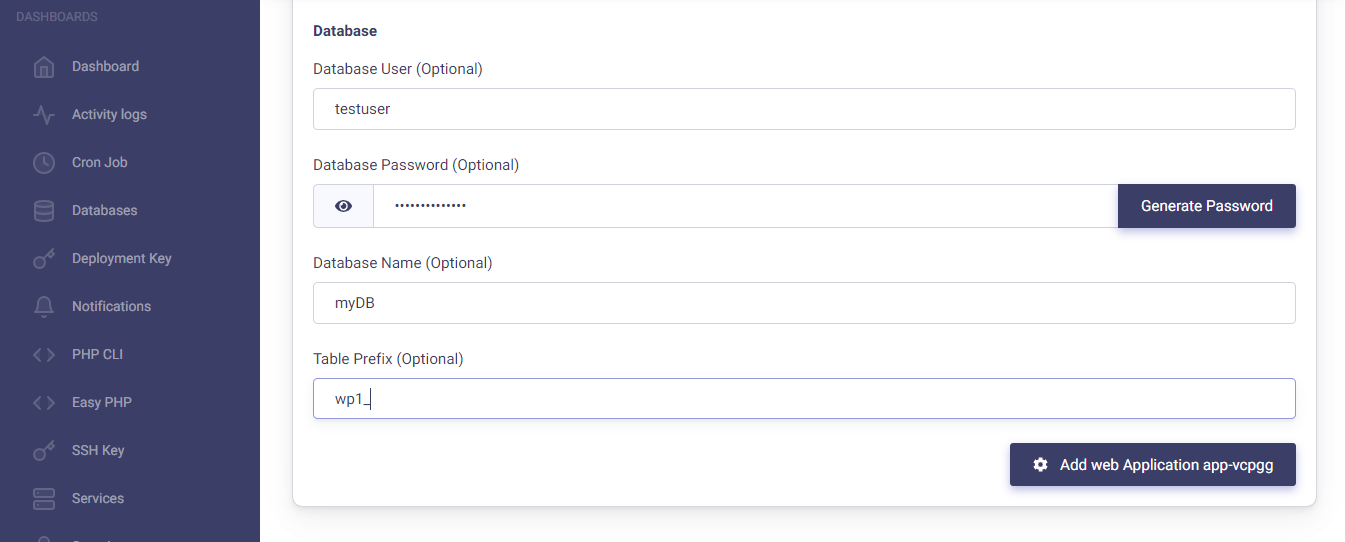Click the Deployment Key key icon
The width and height of the screenshot is (1345, 542).
(44, 259)
